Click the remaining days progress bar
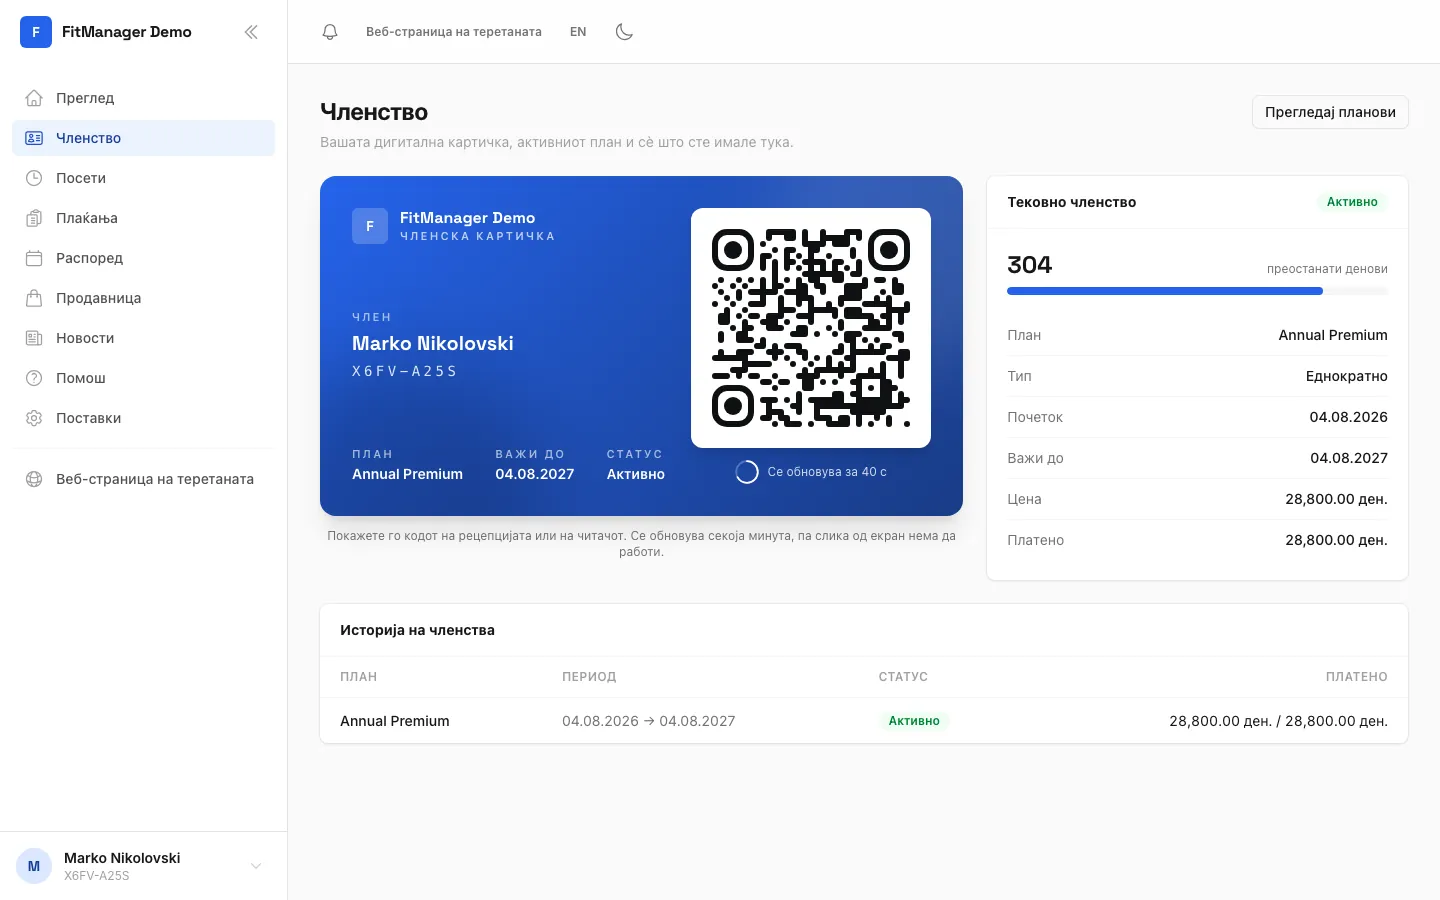 [1197, 291]
